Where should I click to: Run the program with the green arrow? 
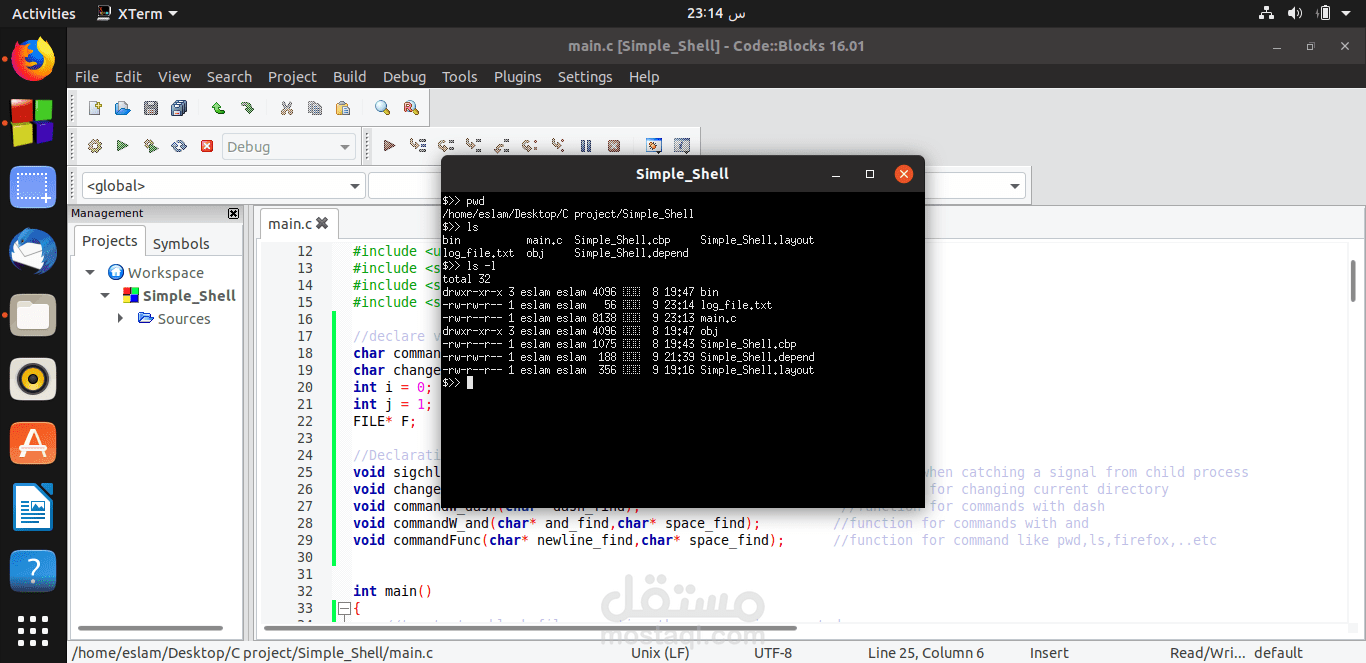[122, 145]
